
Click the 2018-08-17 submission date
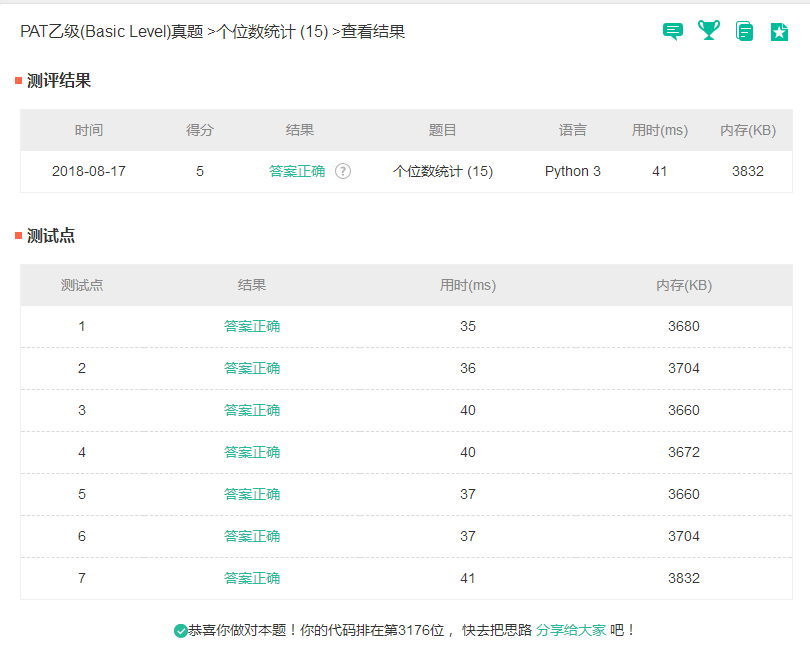(x=89, y=171)
